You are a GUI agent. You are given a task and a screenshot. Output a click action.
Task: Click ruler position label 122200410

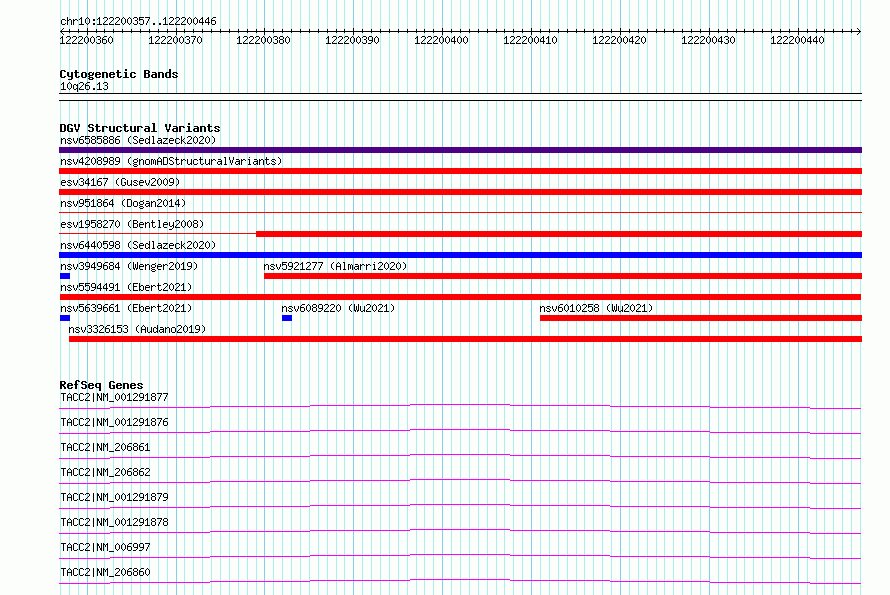[x=530, y=40]
